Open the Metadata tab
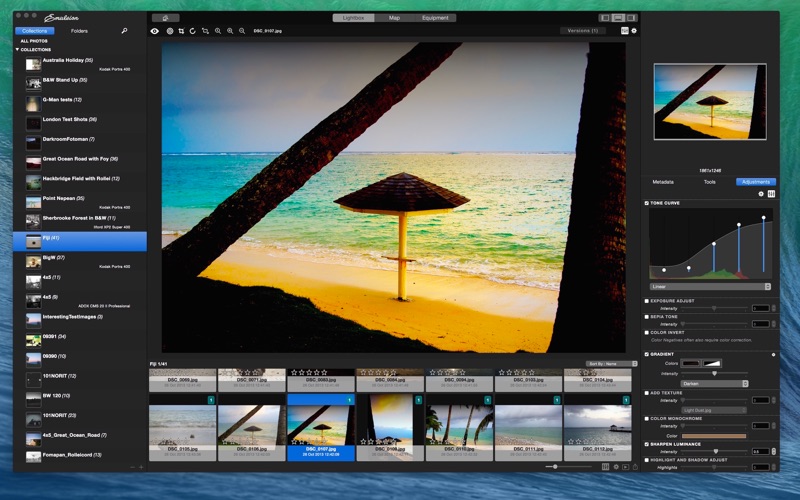This screenshot has width=800, height=500. 663,182
